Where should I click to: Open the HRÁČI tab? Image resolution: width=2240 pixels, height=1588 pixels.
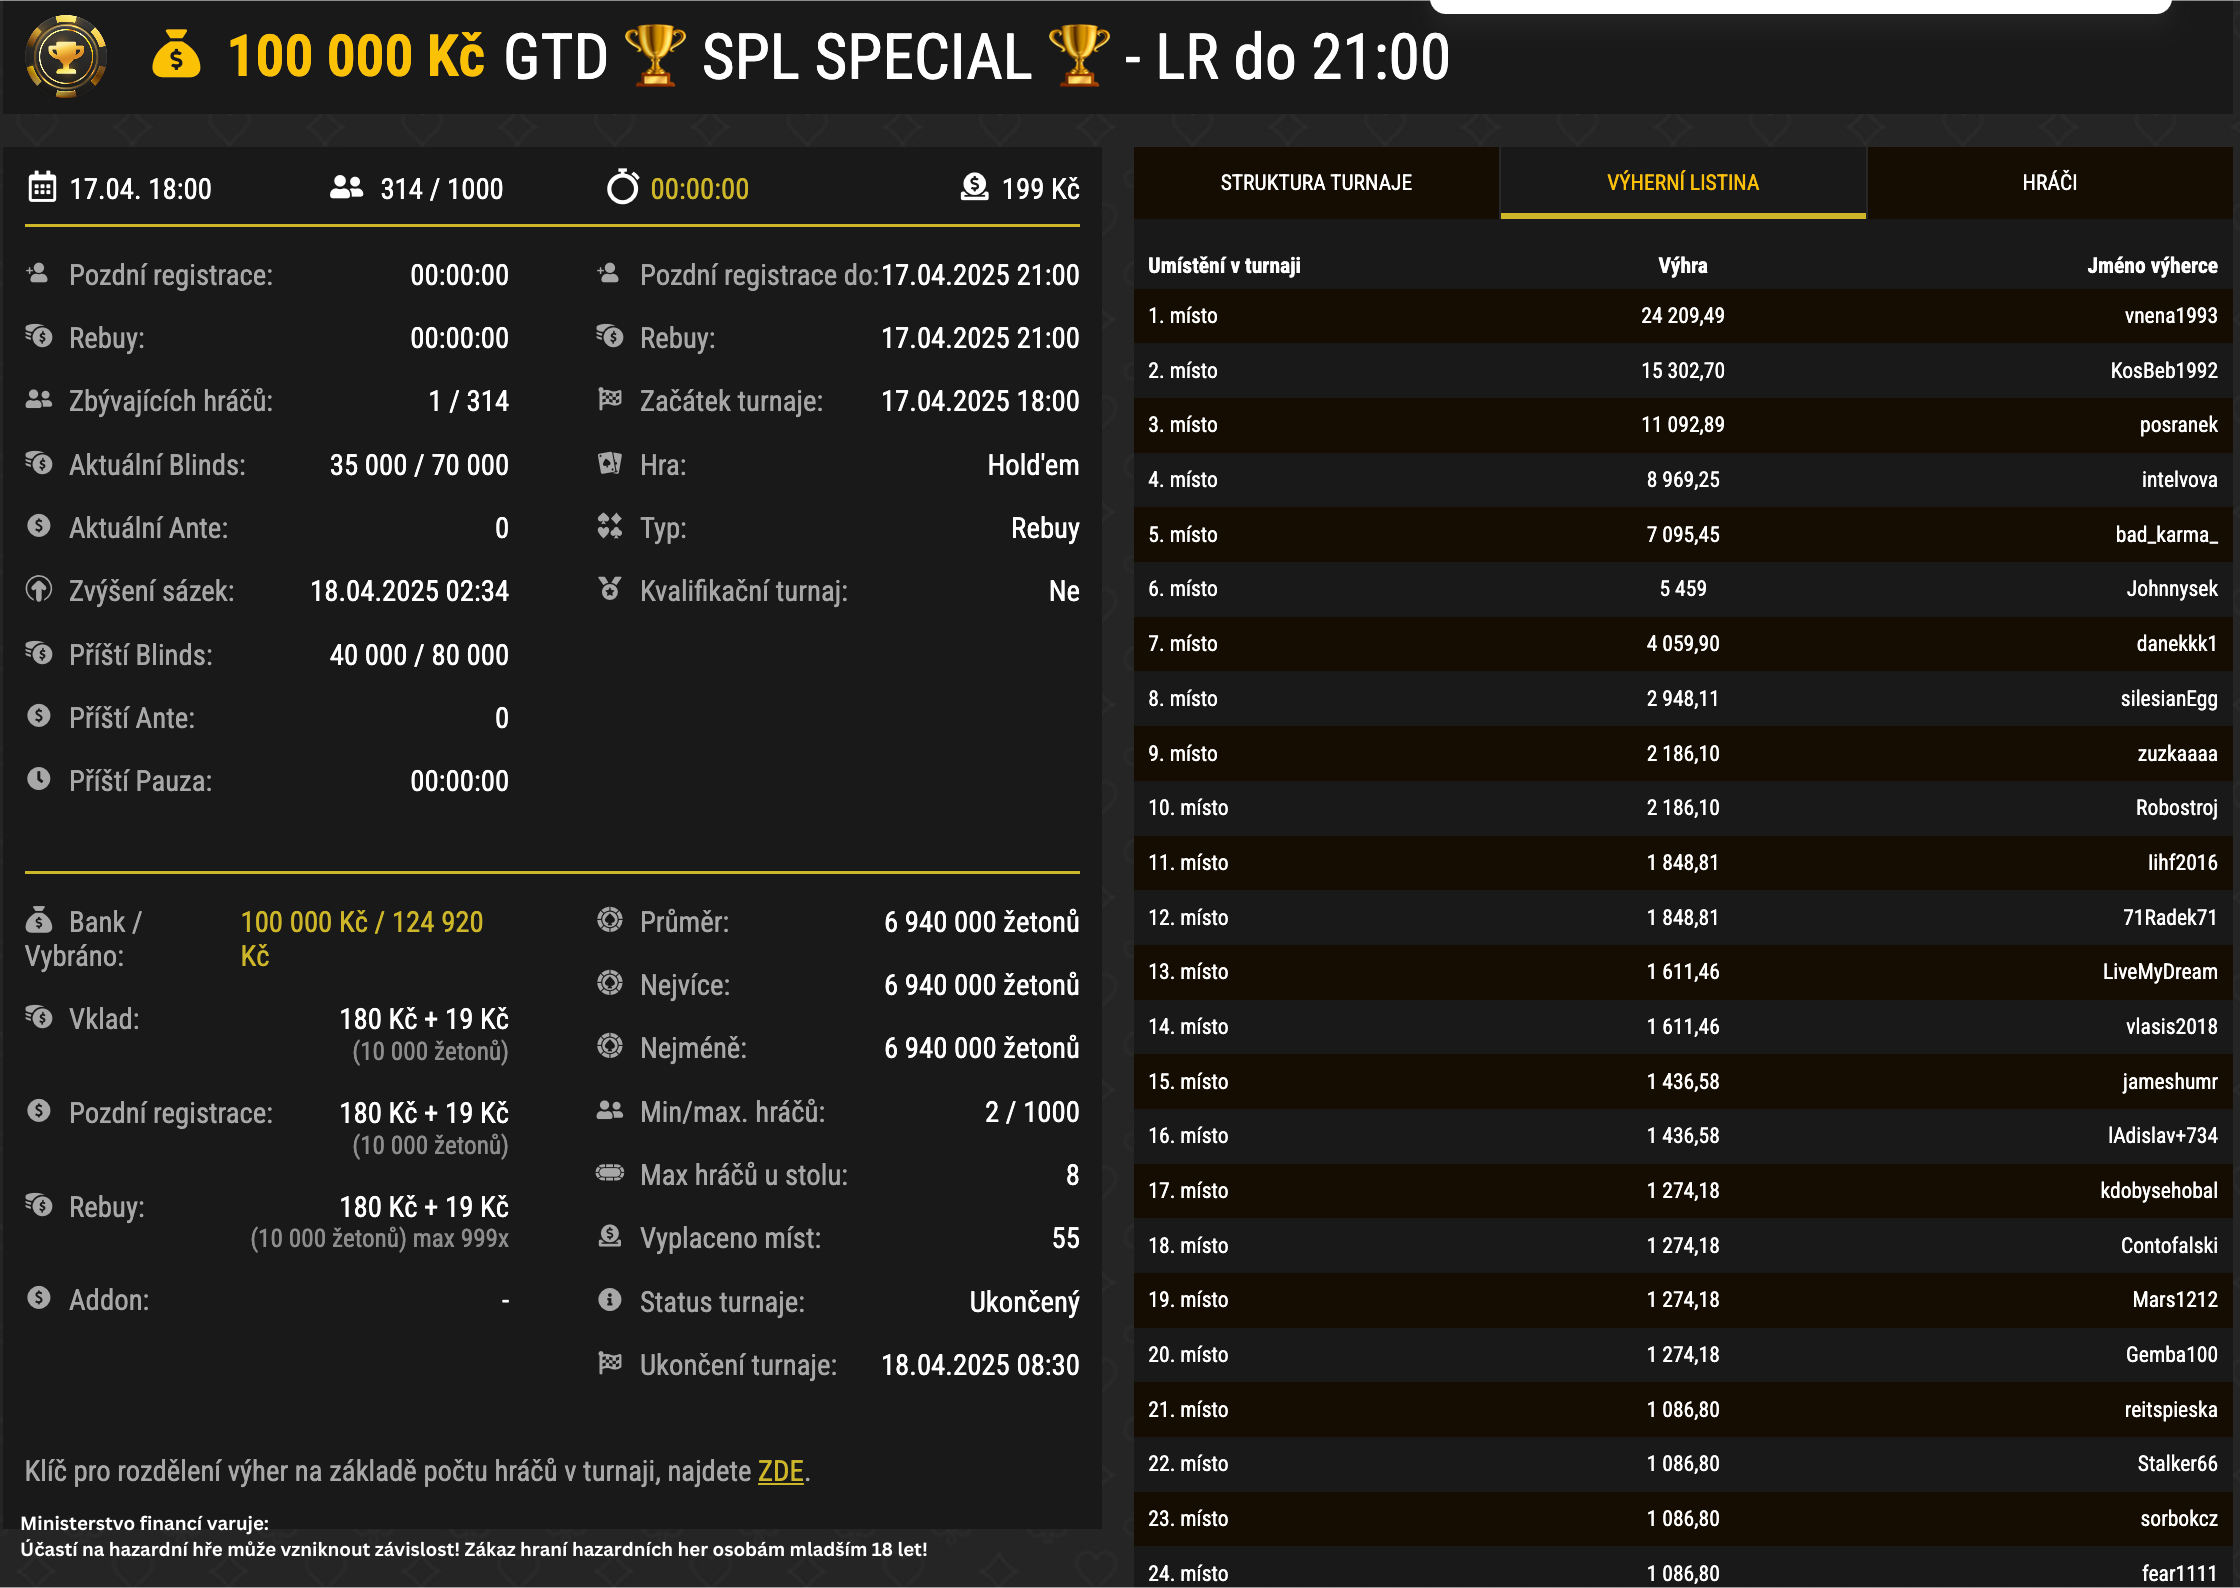tap(2051, 182)
